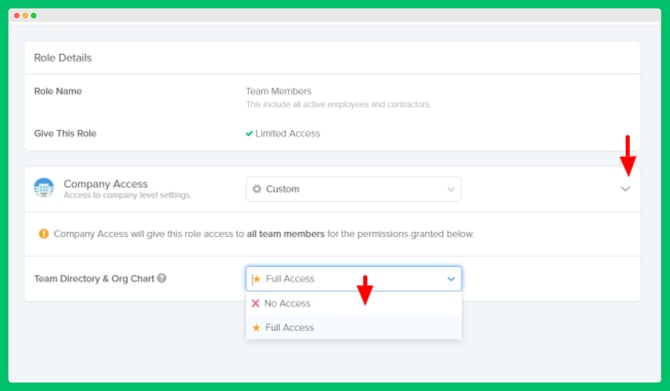Click the Company Access building icon
670x391 pixels.
[x=44, y=188]
